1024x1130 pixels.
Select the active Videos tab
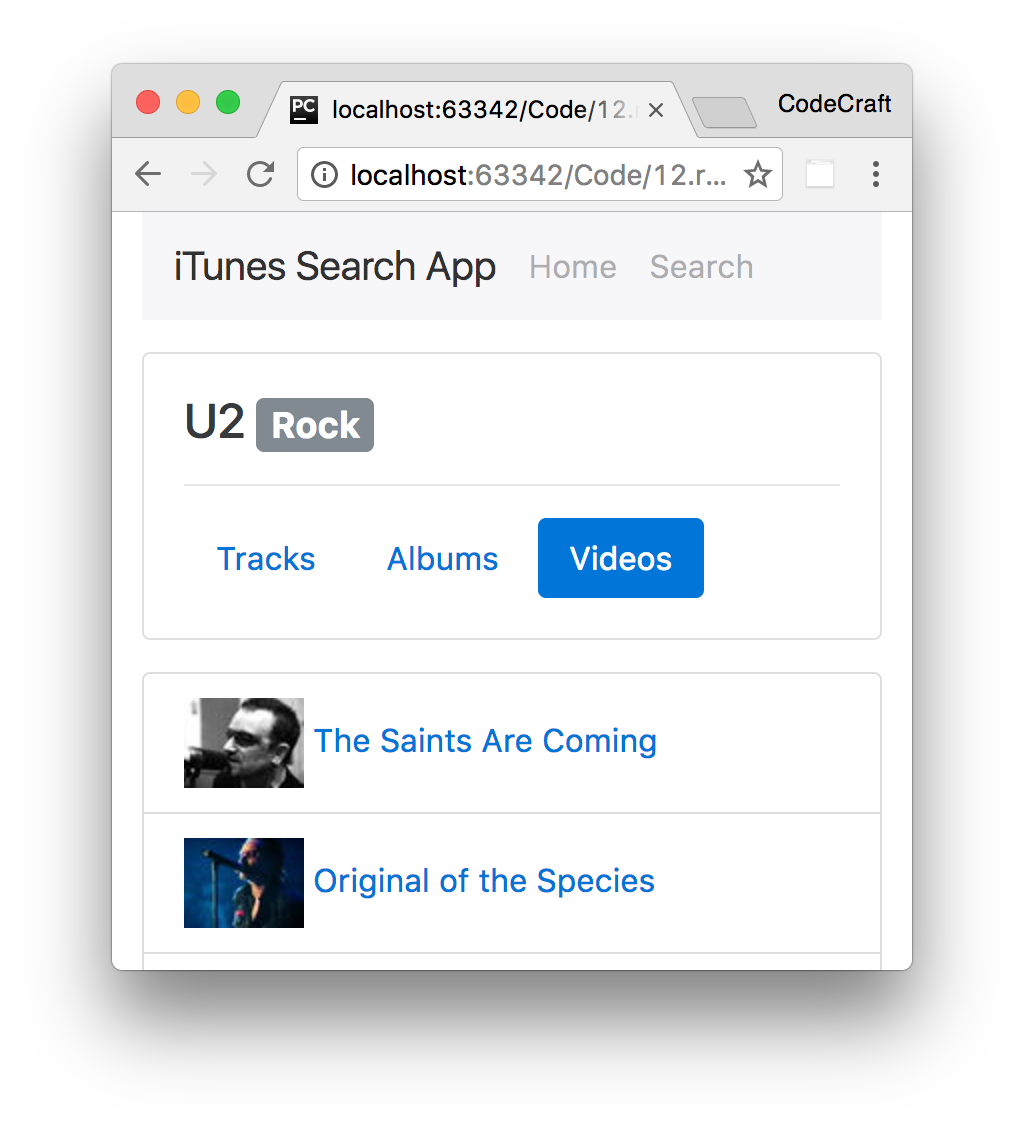point(620,559)
